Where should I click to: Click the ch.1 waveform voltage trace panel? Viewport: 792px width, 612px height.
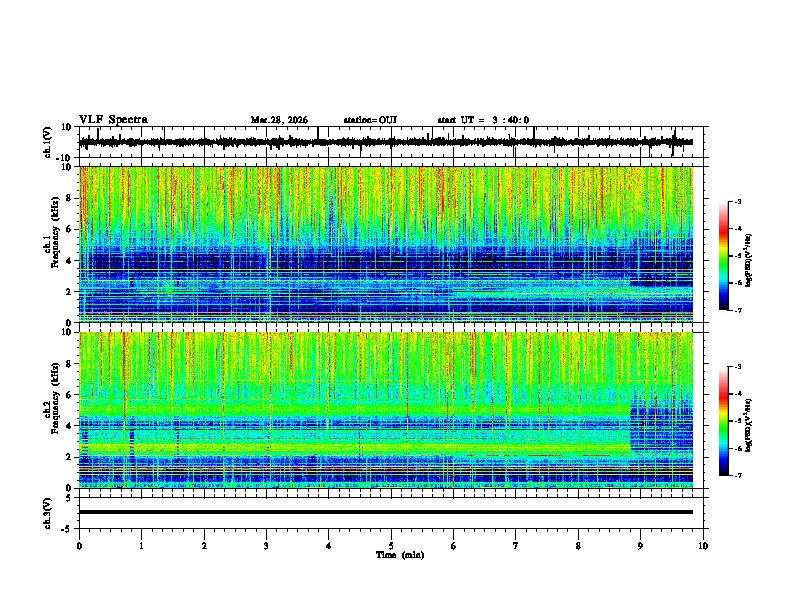(393, 142)
